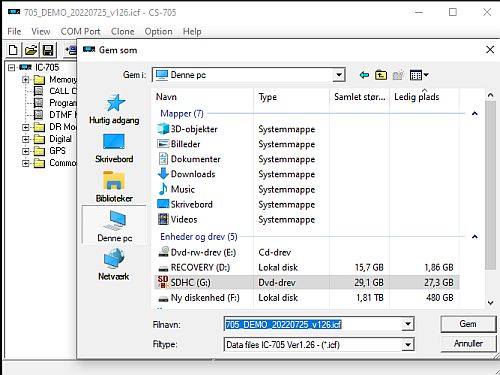The image size is (500, 375).
Task: Collapse the Mapper (7) group
Action: [x=475, y=114]
